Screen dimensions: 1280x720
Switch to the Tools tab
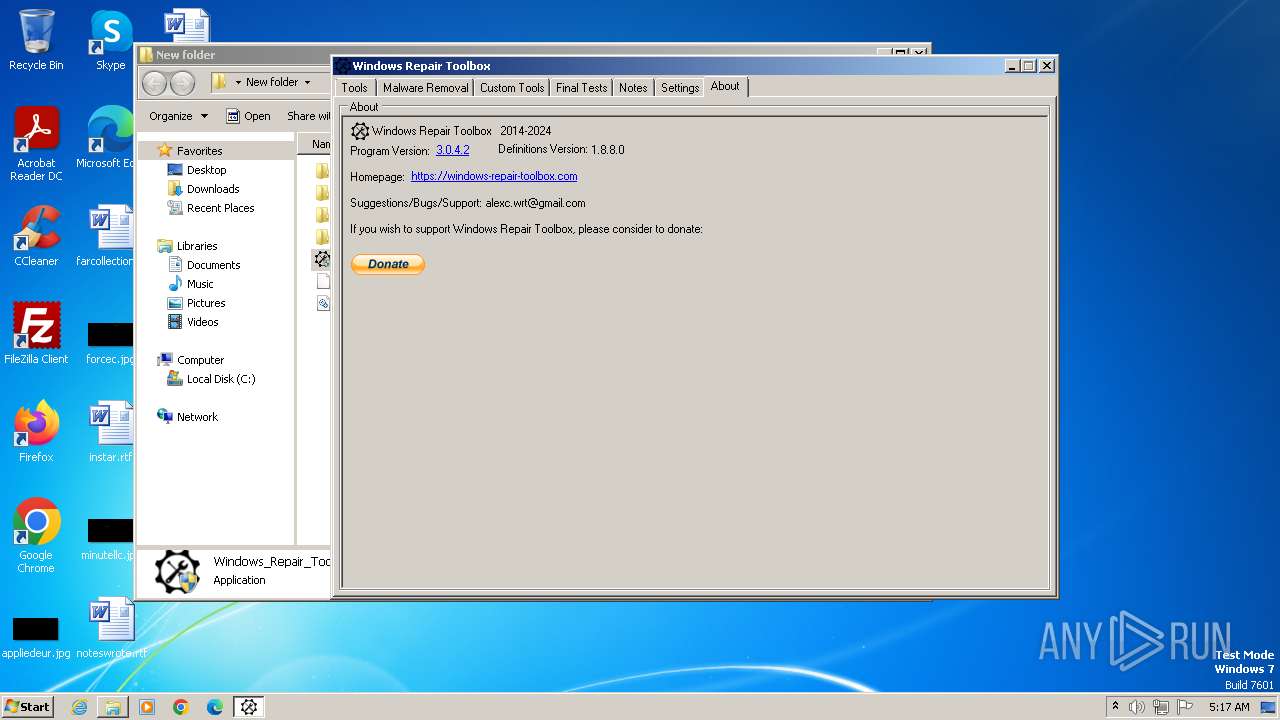[355, 88]
